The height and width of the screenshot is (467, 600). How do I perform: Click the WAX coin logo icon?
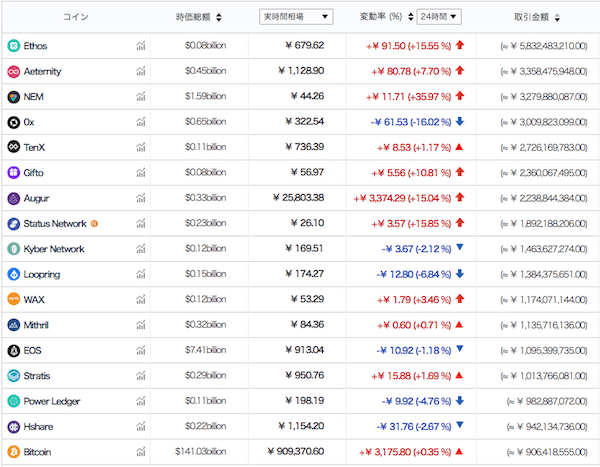[x=13, y=300]
